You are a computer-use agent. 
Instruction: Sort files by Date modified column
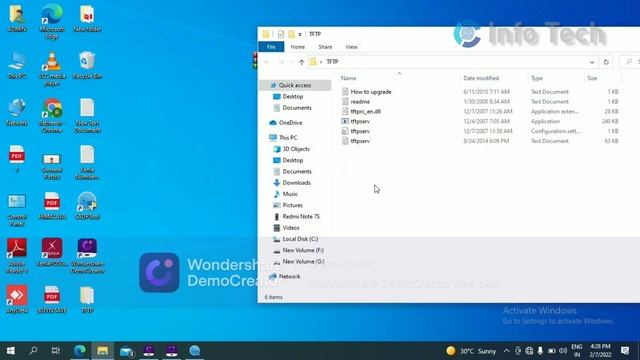[481, 78]
